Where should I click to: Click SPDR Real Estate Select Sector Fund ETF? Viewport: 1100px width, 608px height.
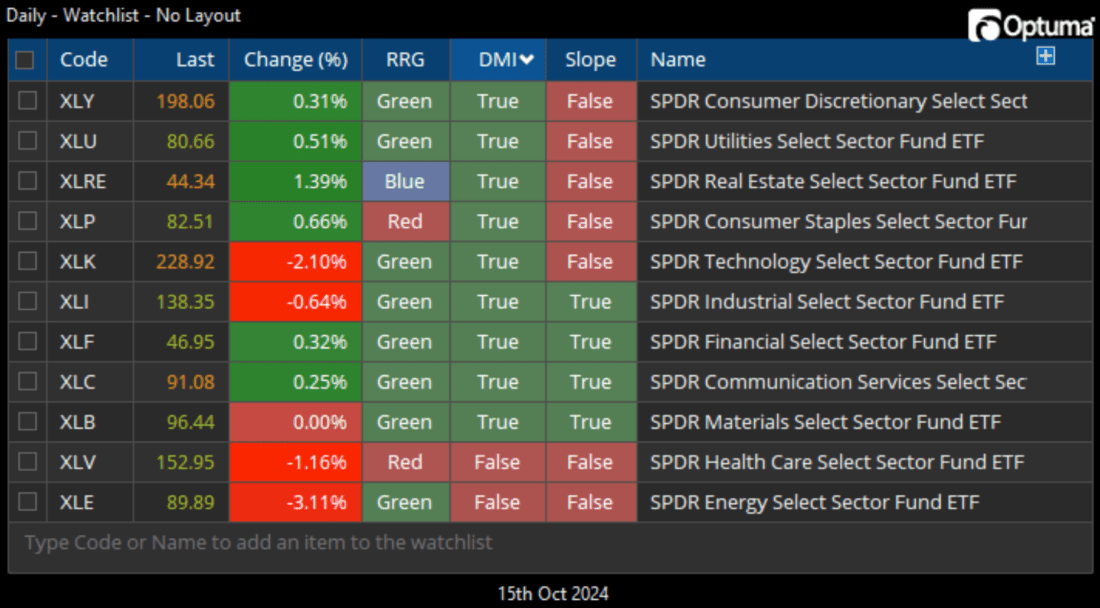833,181
